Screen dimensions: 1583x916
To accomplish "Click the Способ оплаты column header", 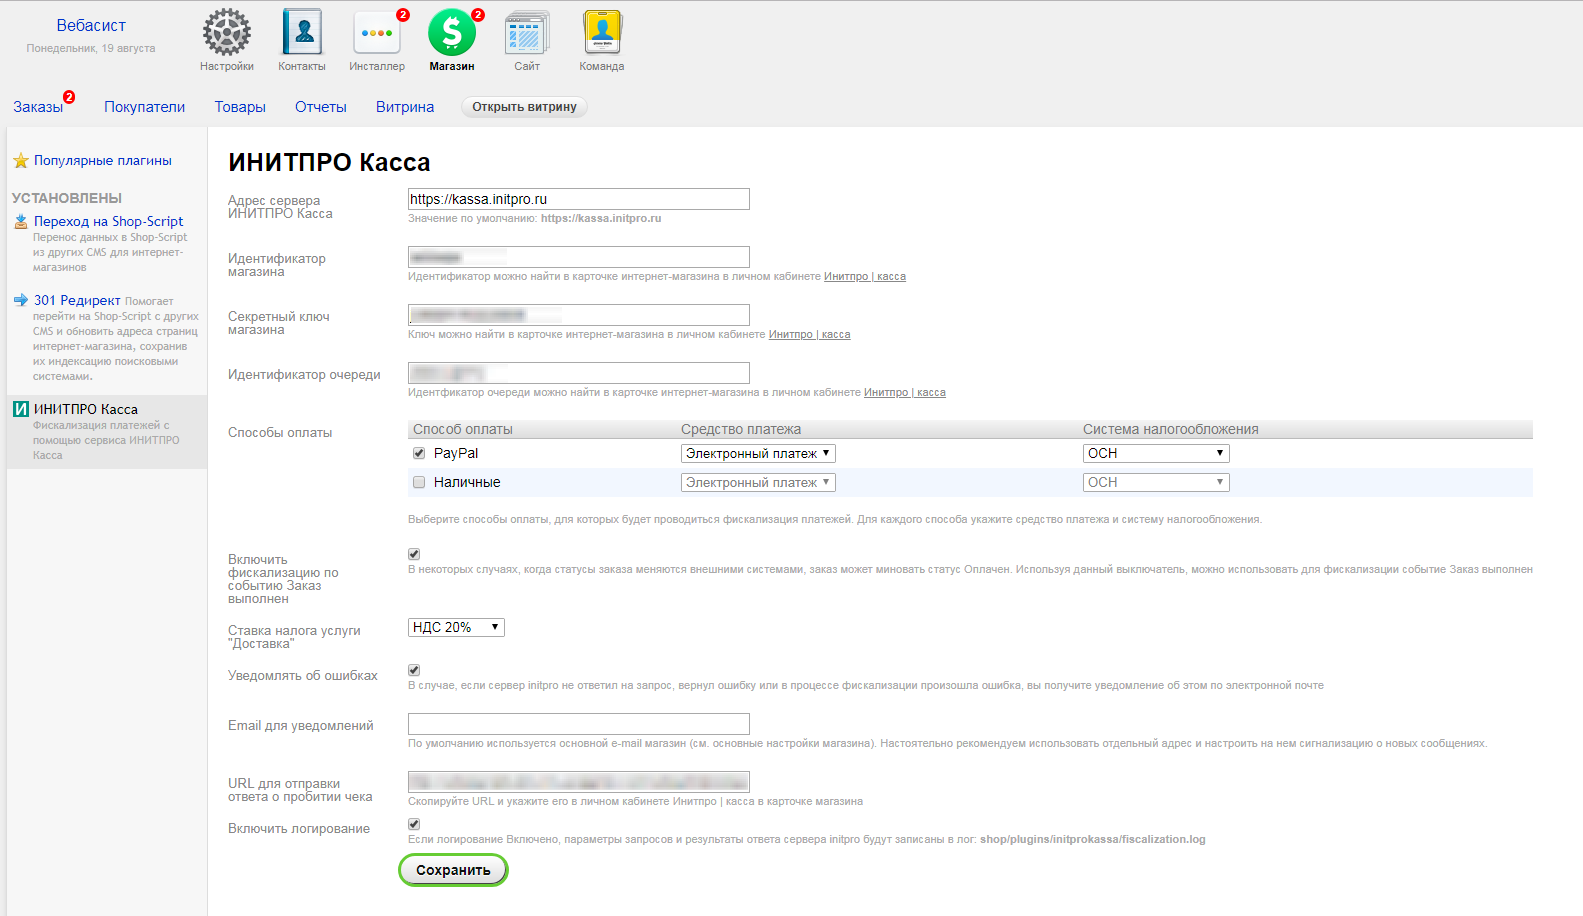I will (x=463, y=429).
